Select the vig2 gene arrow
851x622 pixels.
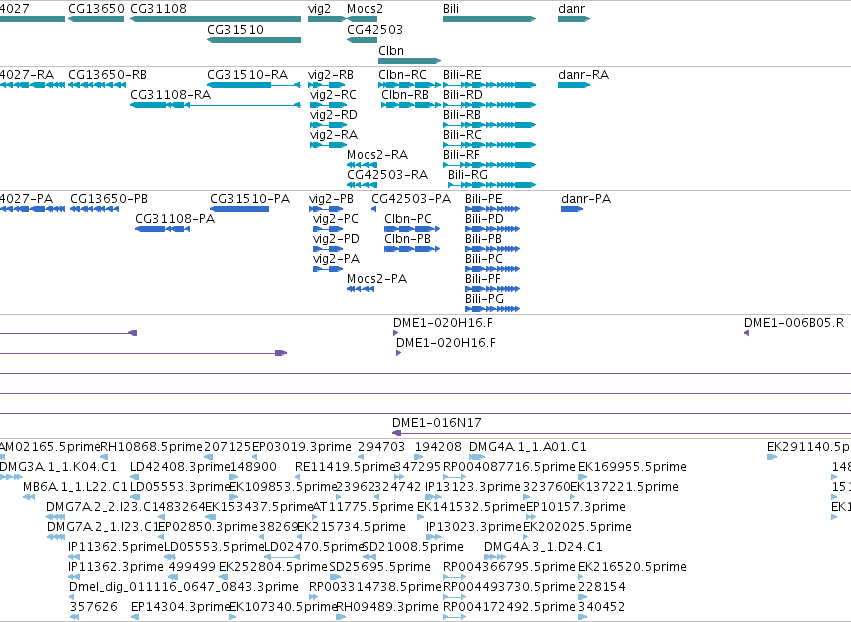(x=327, y=19)
